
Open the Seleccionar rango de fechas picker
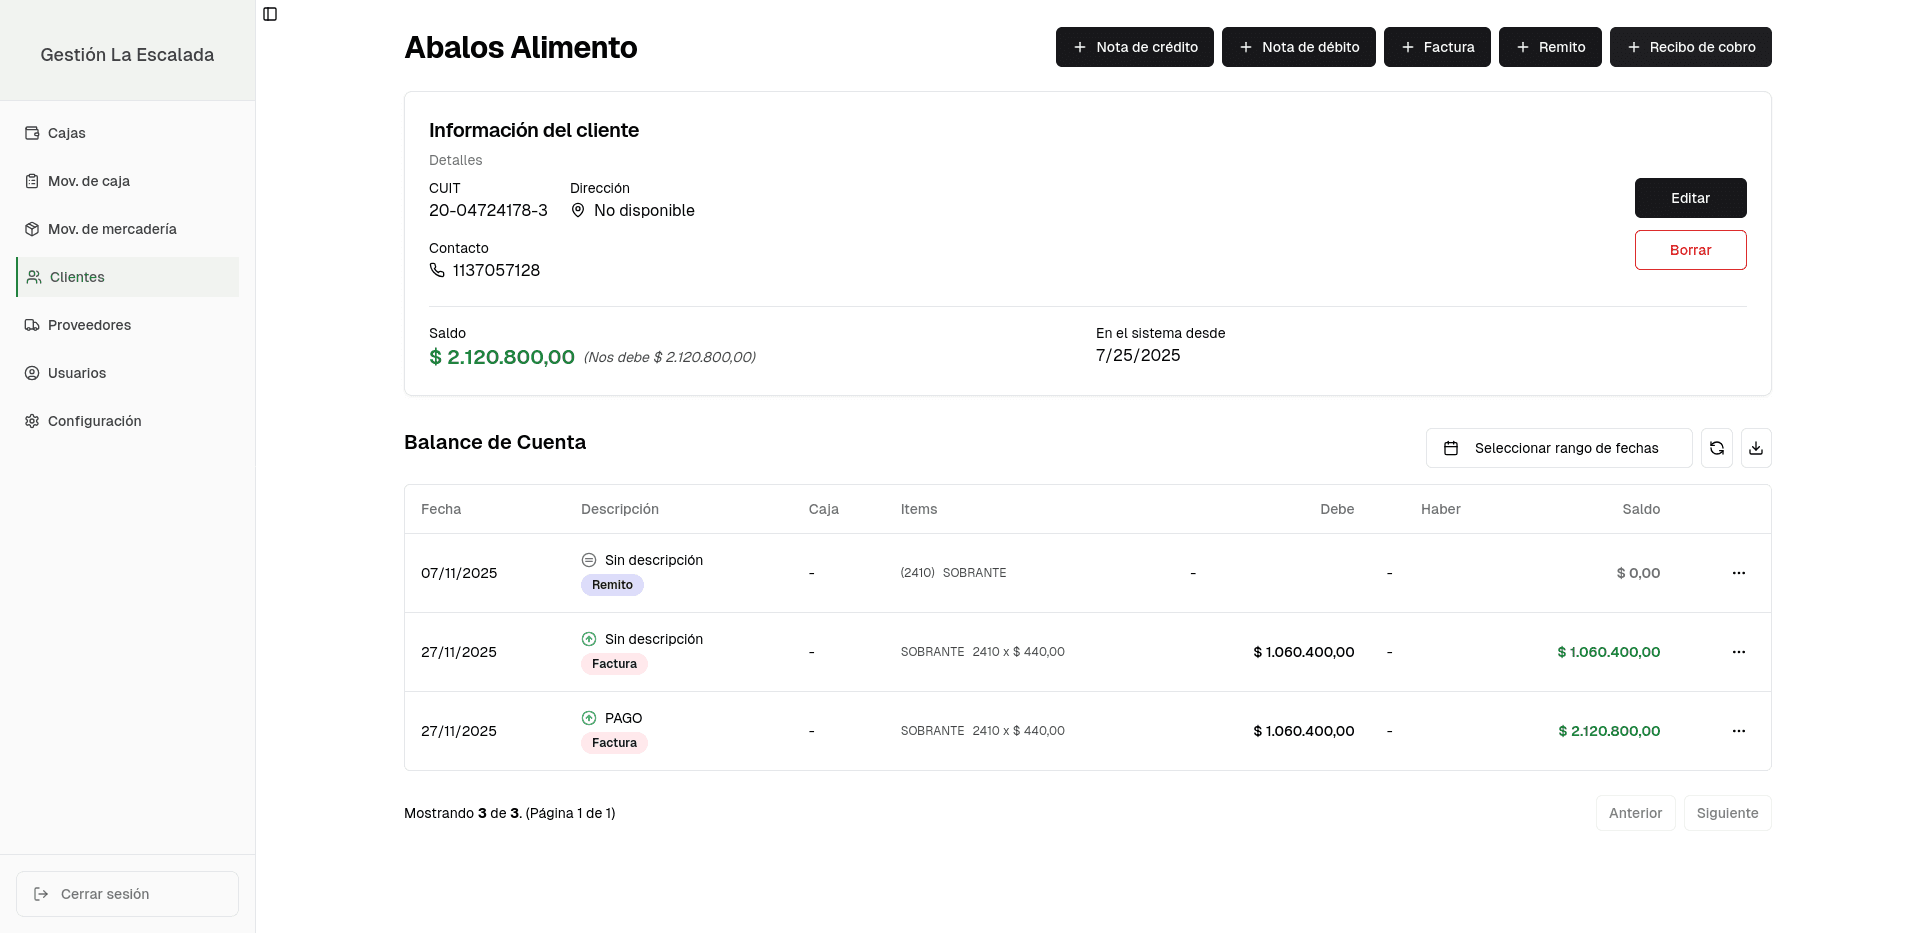[x=1559, y=448]
